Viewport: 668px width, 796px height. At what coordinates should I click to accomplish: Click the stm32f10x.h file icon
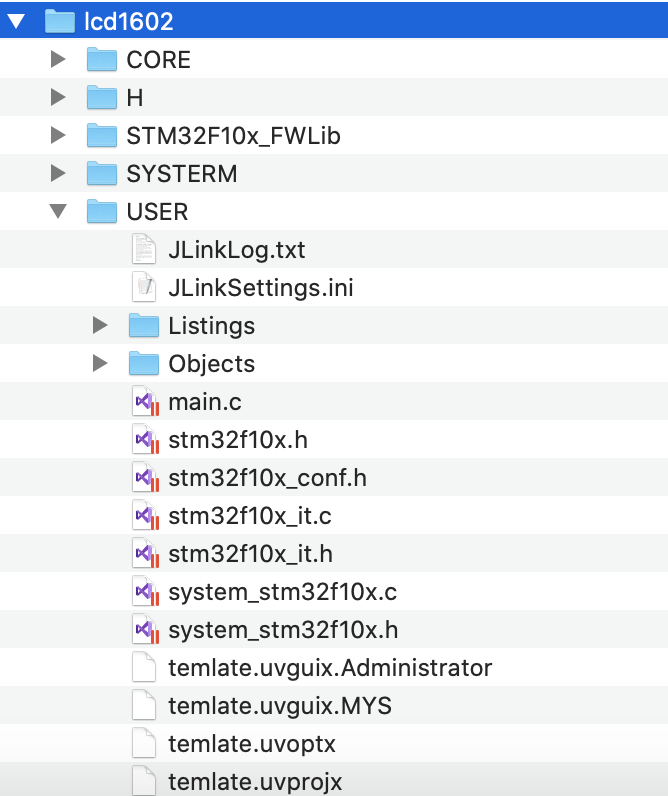tap(146, 440)
